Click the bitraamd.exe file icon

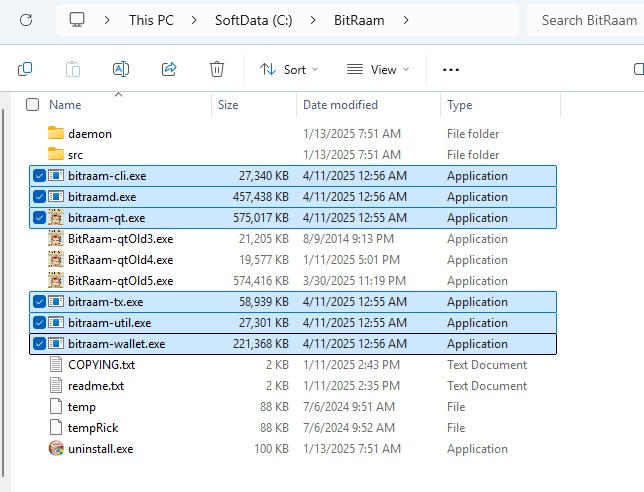[56, 197]
